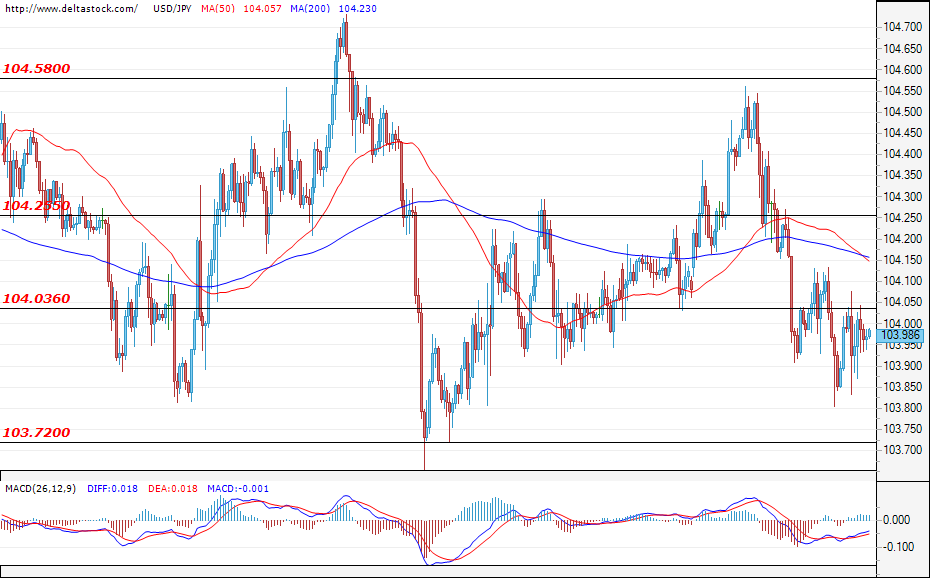Click the 104.300 price axis tick
The width and height of the screenshot is (930, 578).
903,196
